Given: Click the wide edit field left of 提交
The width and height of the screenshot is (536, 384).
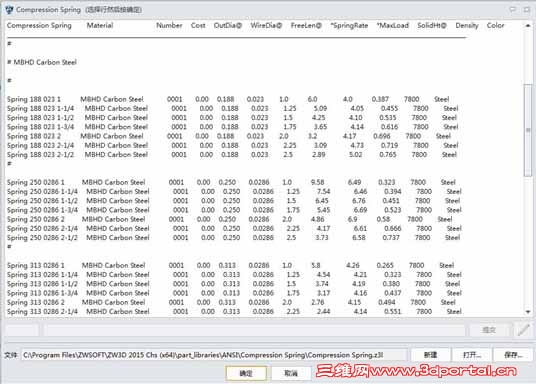Looking at the screenshot, I should pyautogui.click(x=254, y=330).
